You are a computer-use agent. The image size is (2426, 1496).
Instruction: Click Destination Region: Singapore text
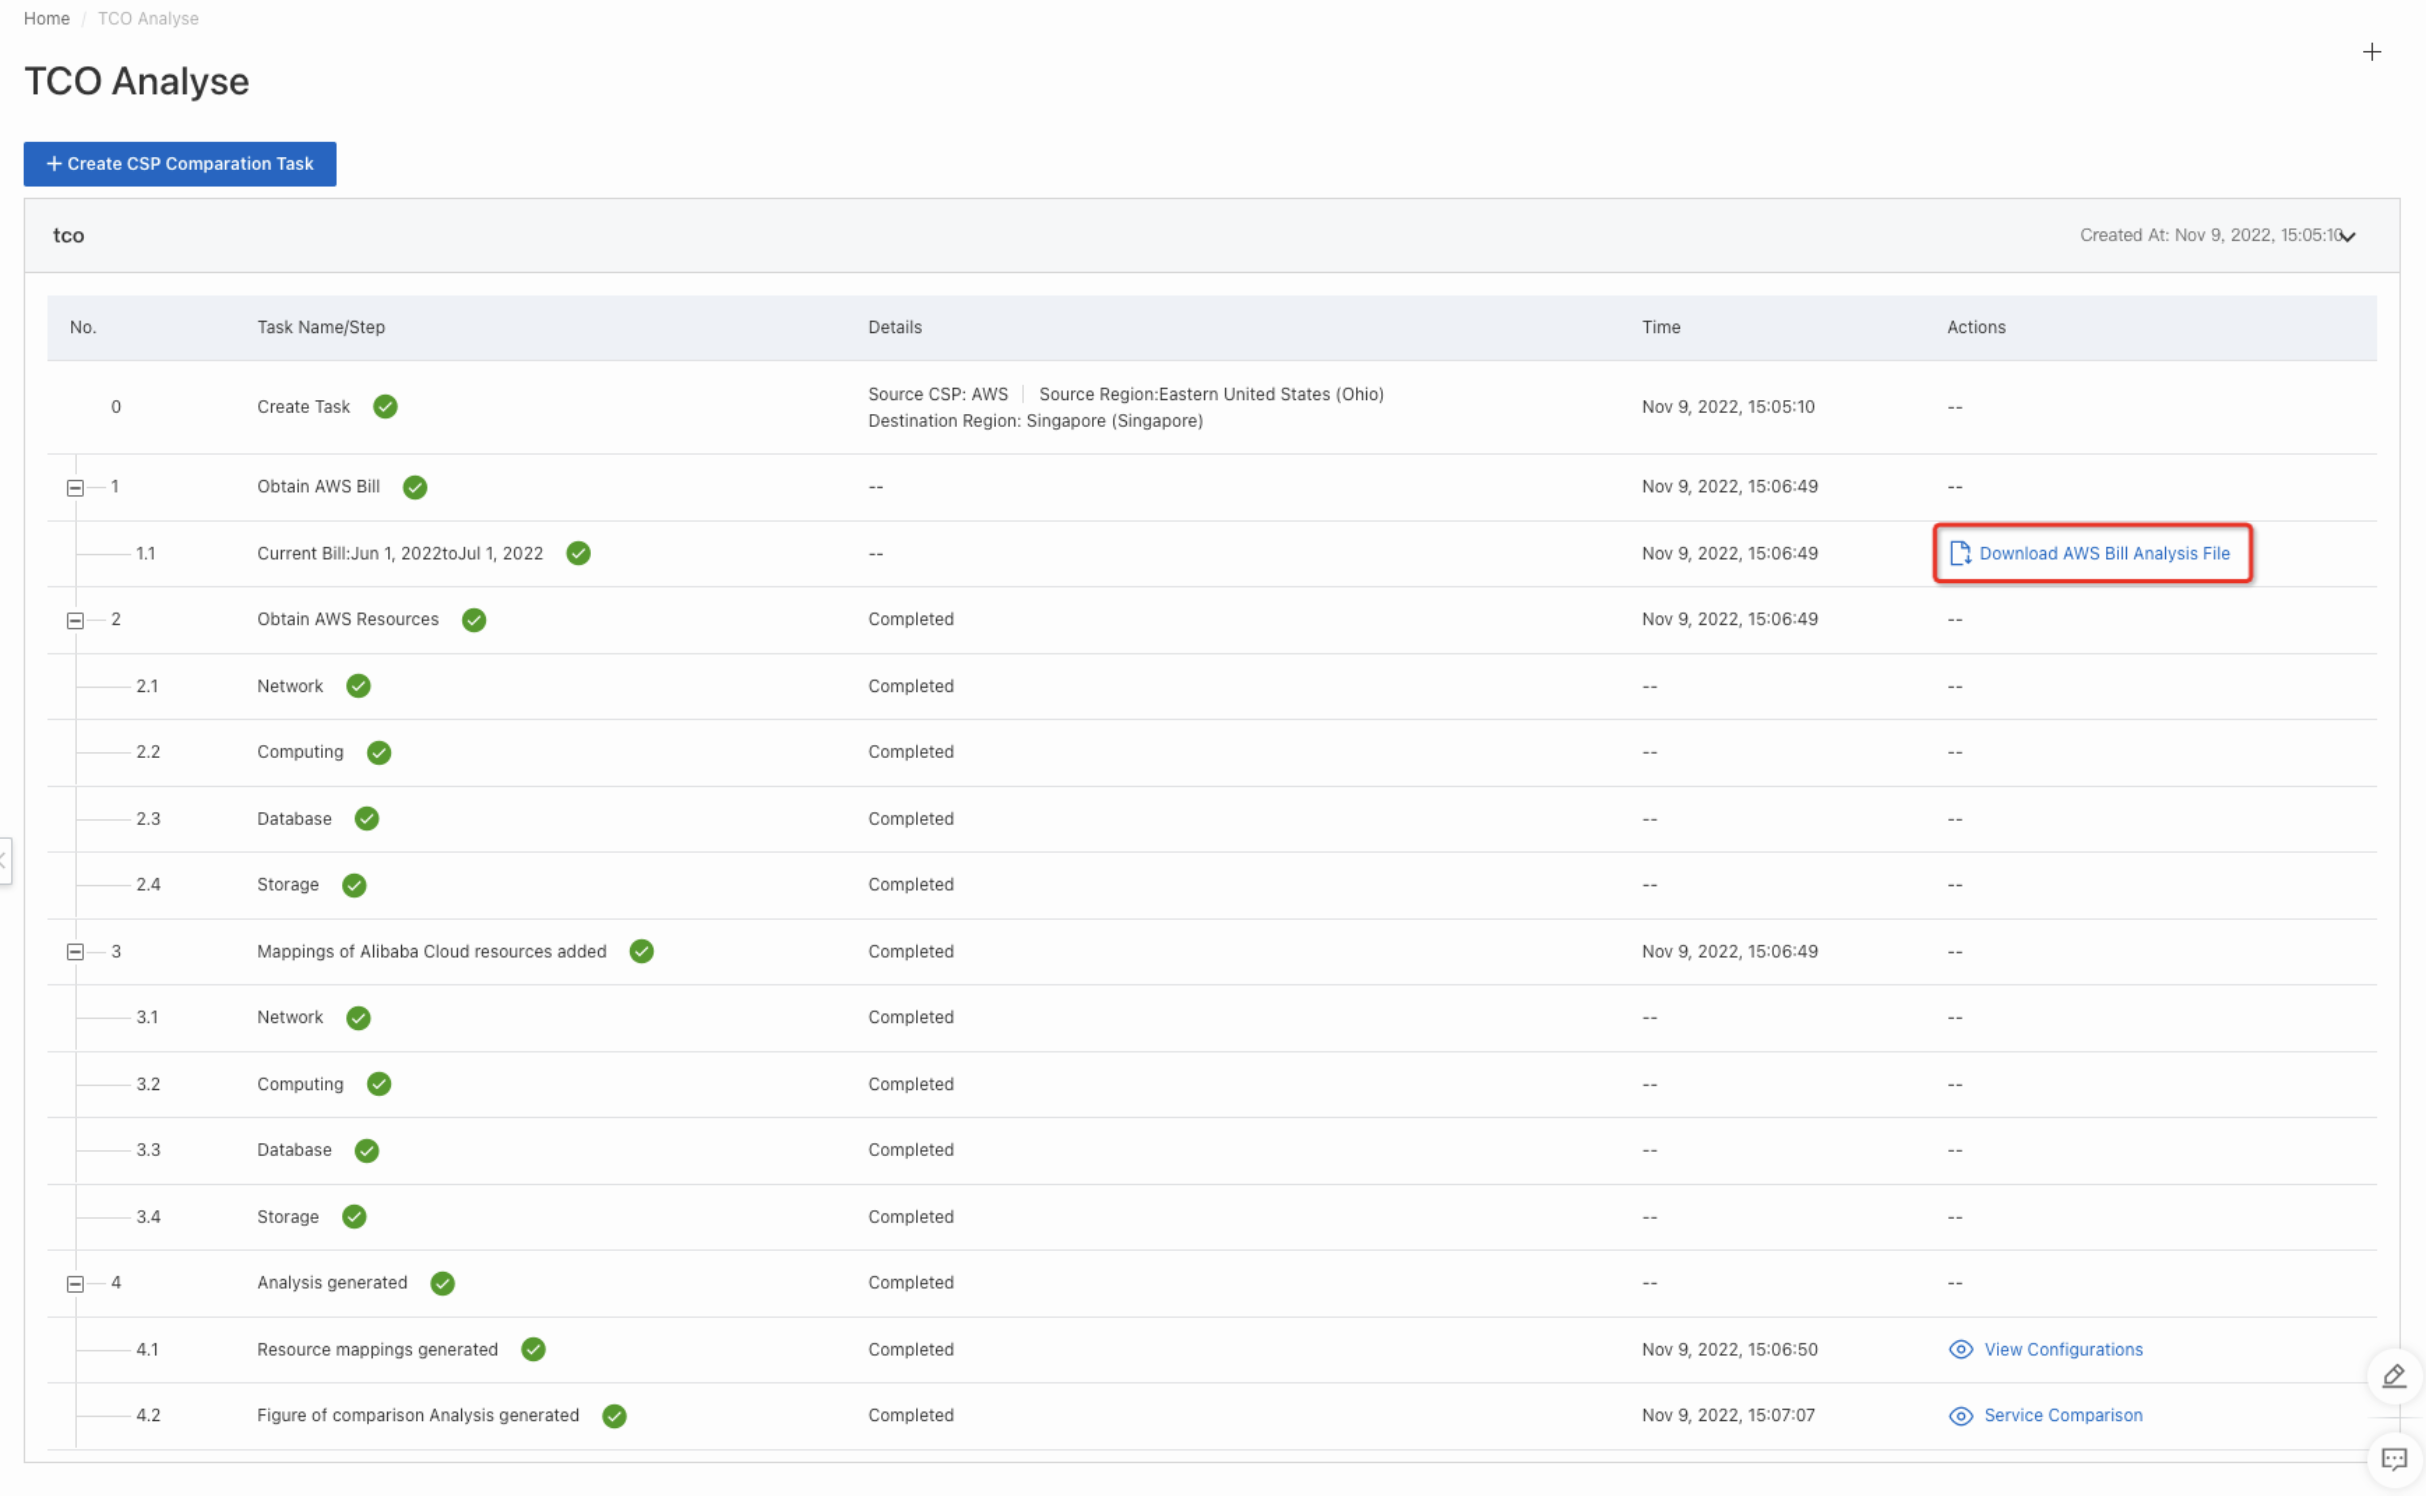(x=1035, y=421)
